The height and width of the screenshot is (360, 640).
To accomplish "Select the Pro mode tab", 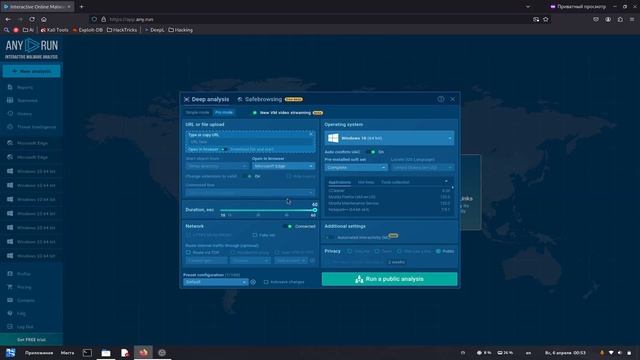I will (224, 112).
